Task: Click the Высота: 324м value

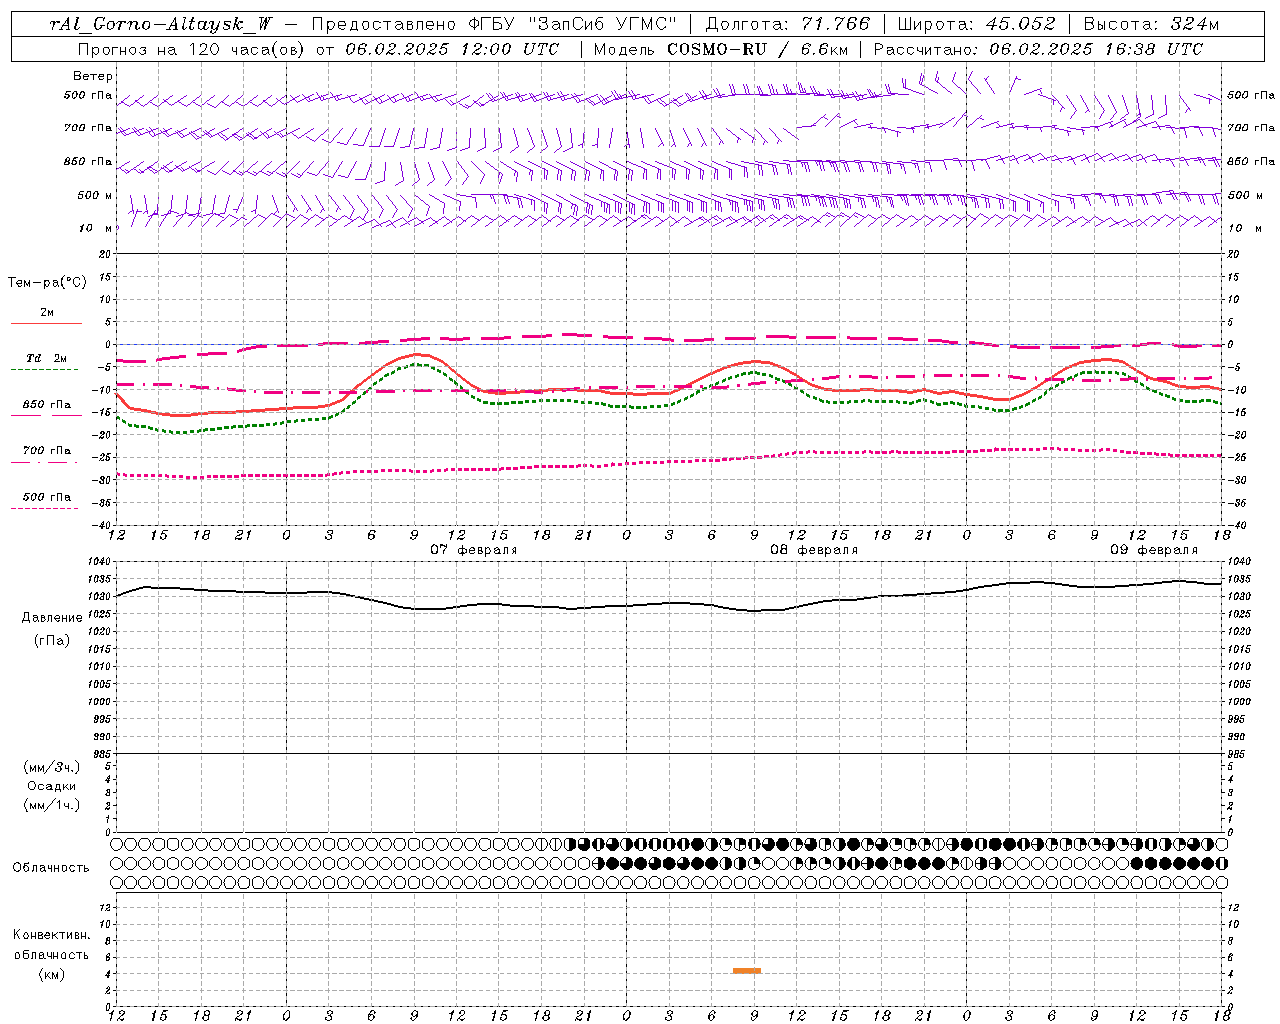Action: [1152, 24]
